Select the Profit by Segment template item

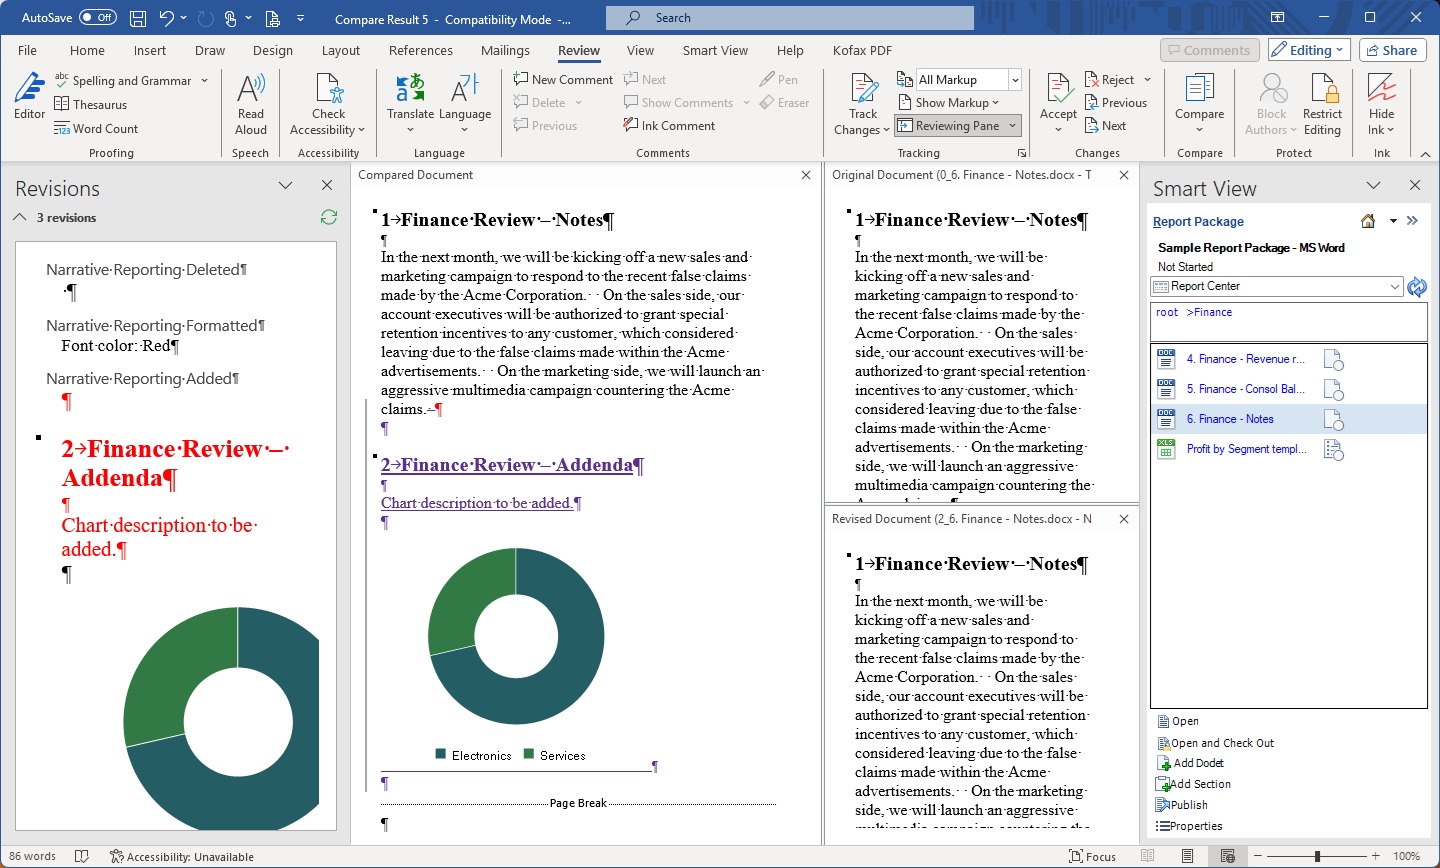(x=1249, y=449)
